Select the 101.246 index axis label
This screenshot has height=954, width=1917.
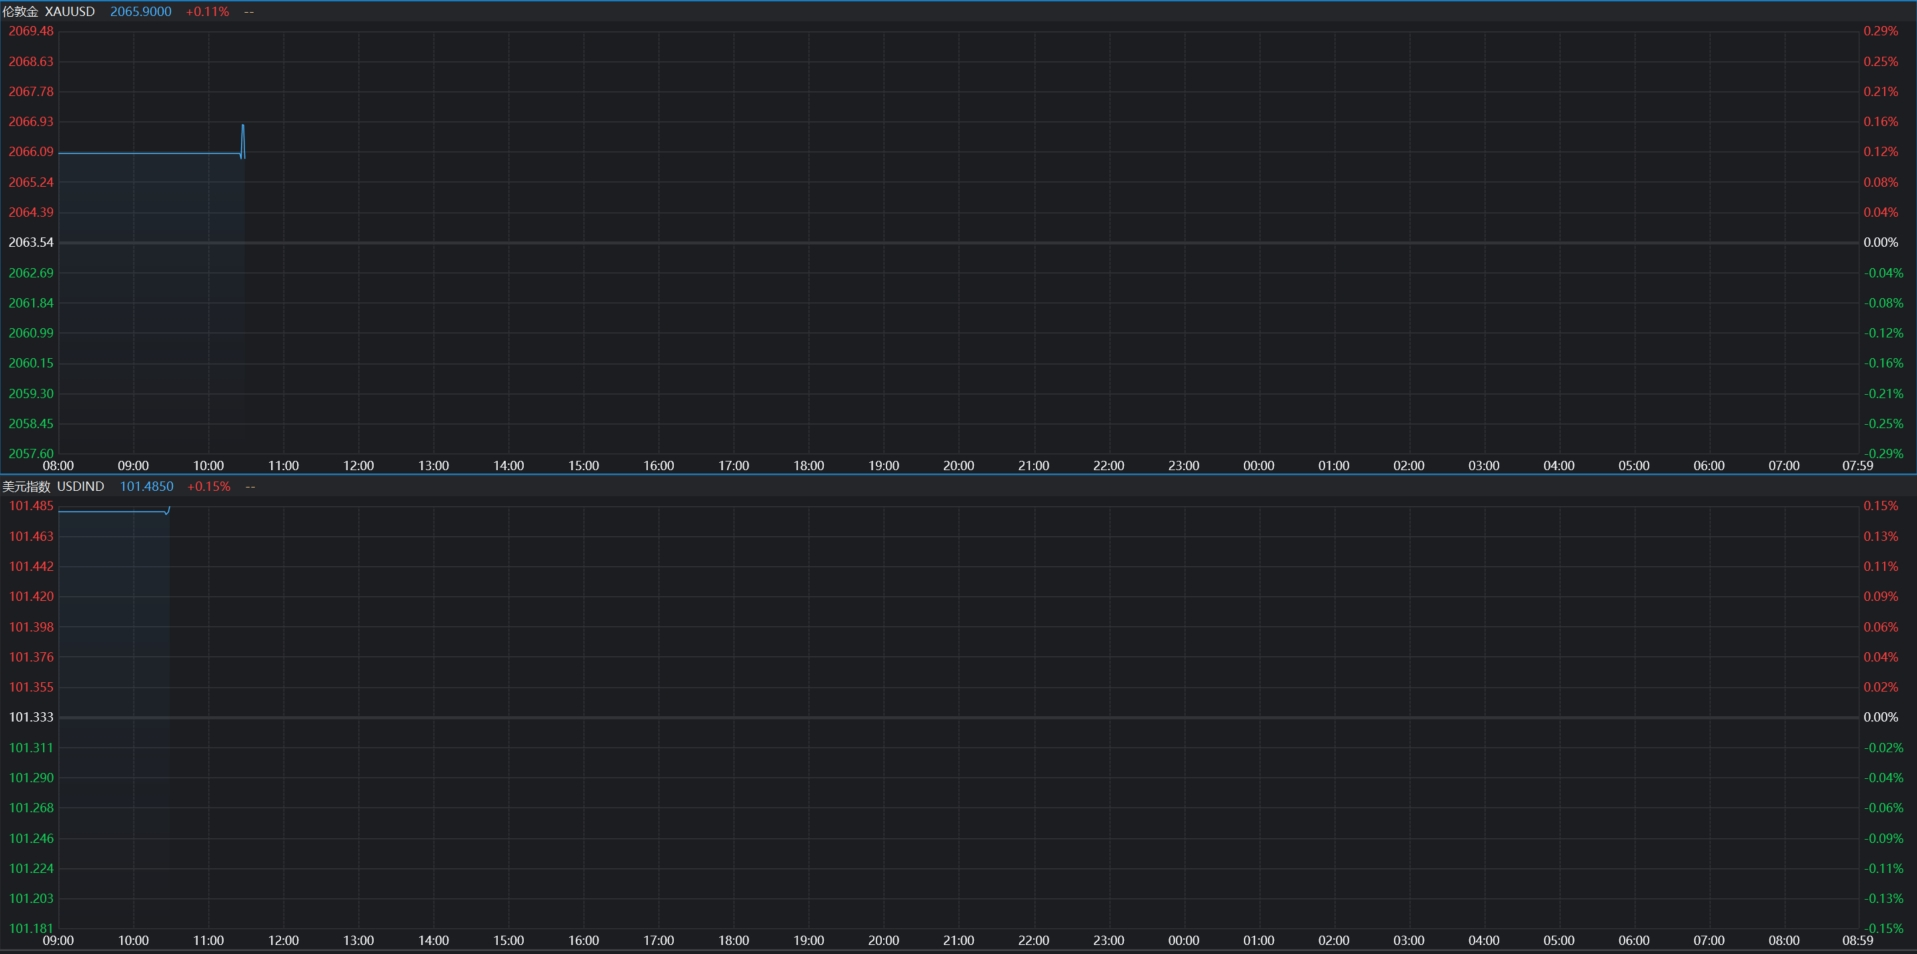click(x=31, y=839)
